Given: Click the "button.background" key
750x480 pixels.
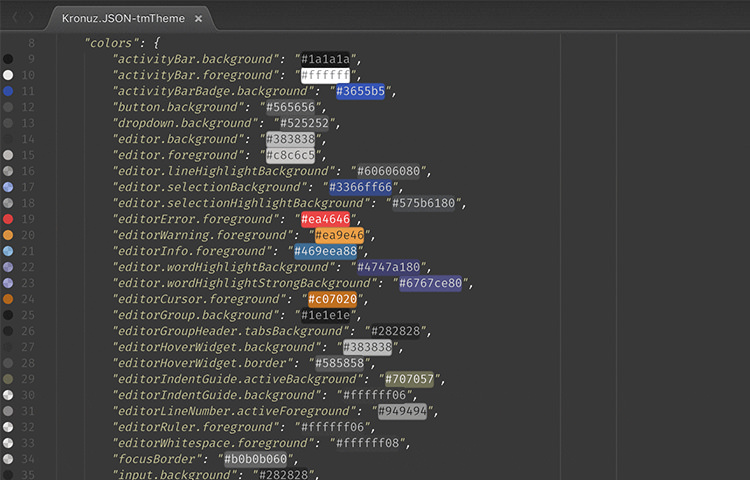Looking at the screenshot, I should (x=177, y=107).
